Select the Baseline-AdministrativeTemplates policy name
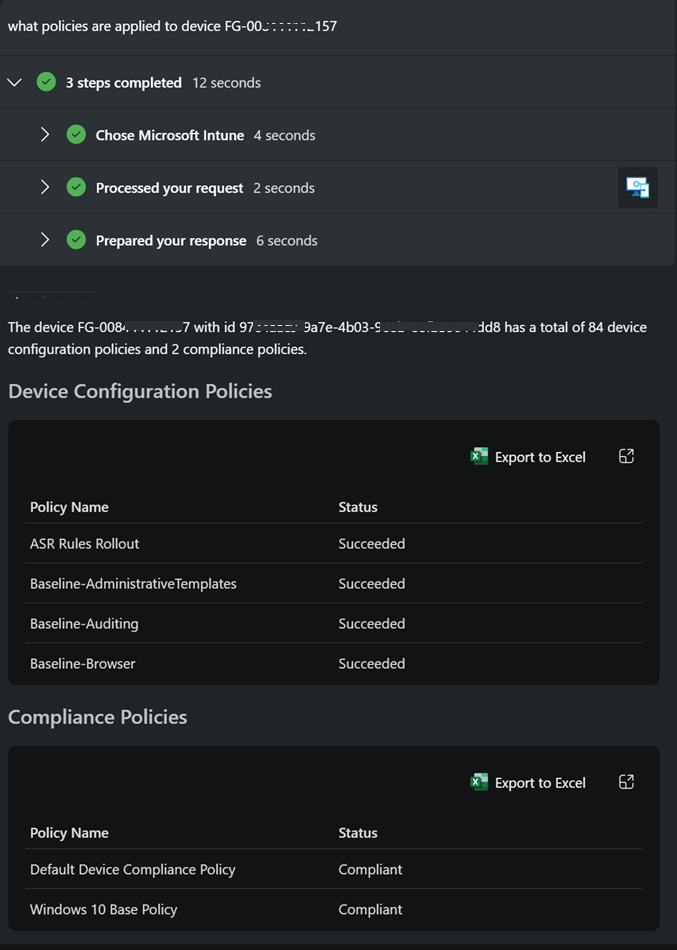This screenshot has height=950, width=677. 133,583
